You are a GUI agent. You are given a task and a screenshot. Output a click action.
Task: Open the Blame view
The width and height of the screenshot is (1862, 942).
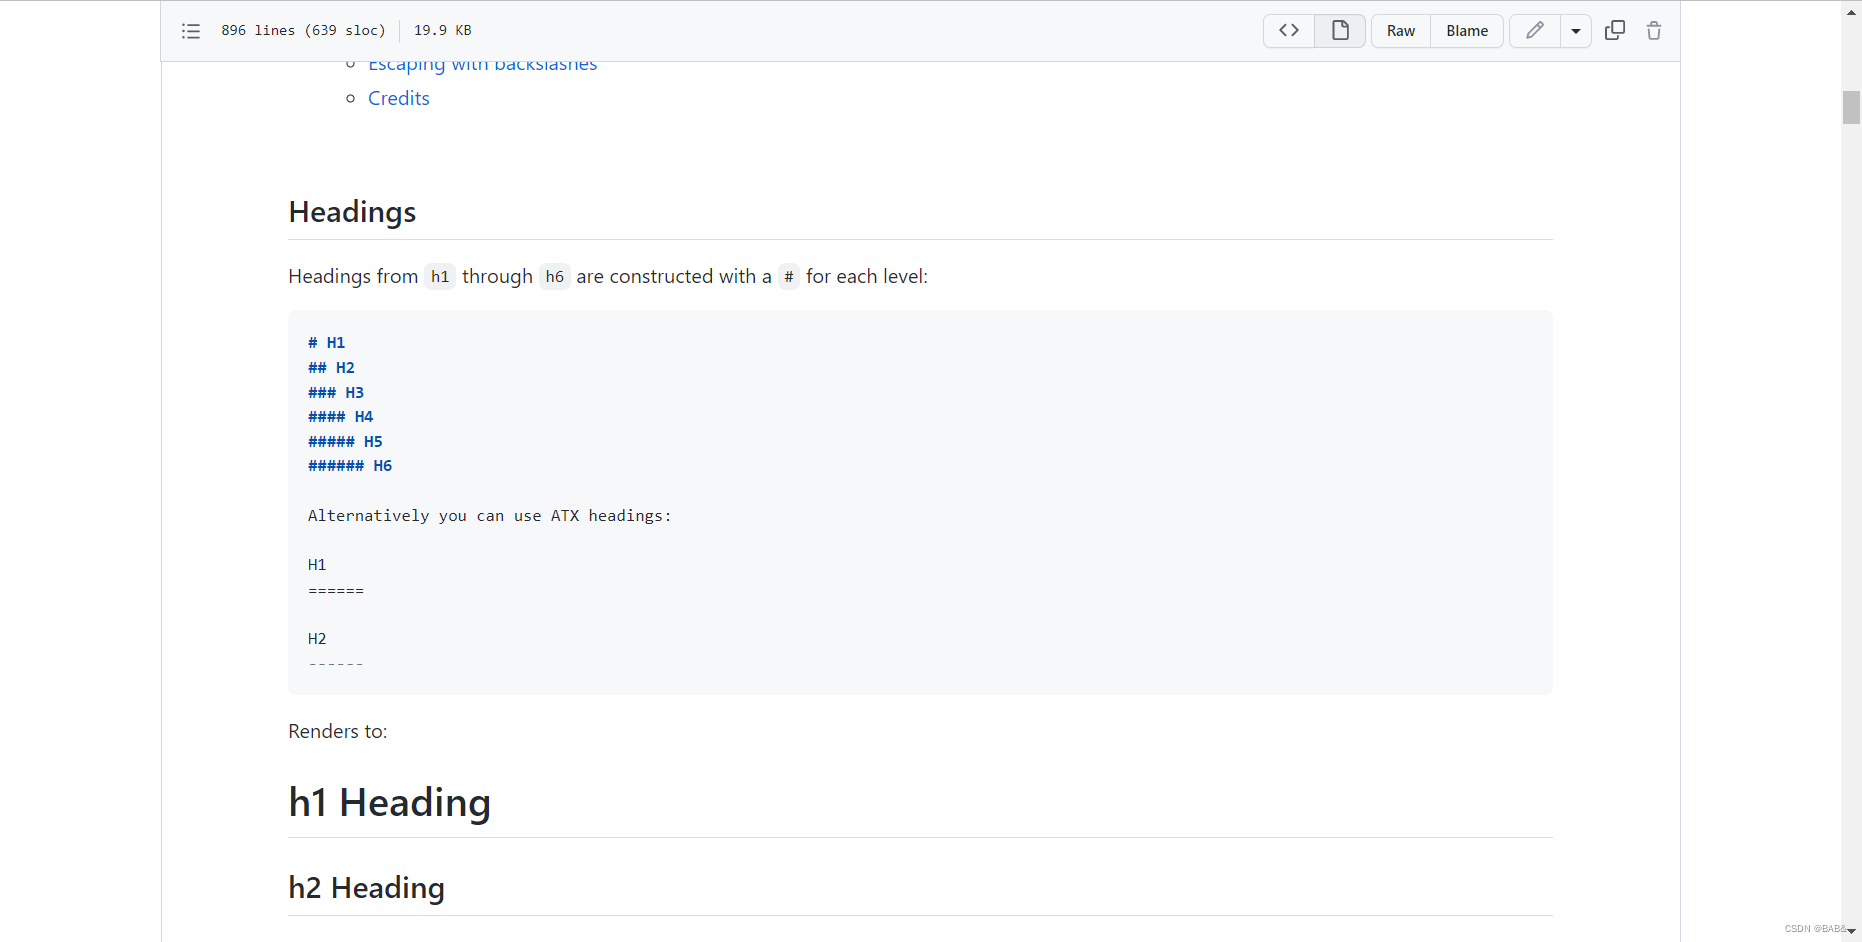coord(1467,31)
